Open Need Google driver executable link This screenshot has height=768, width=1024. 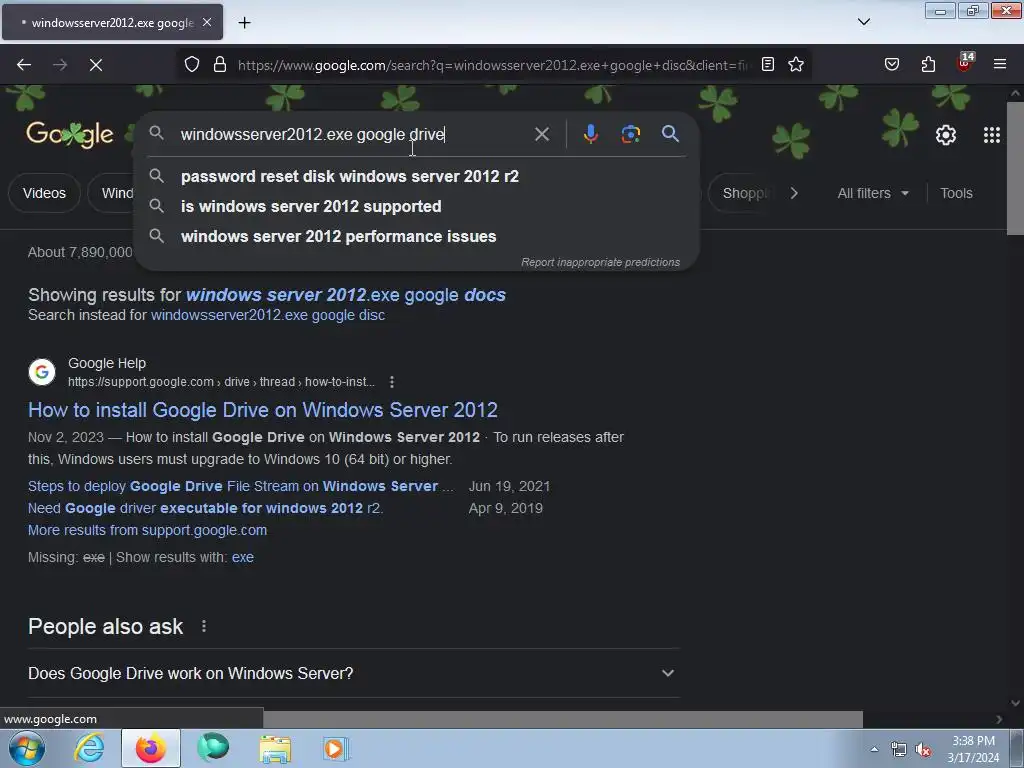(205, 508)
